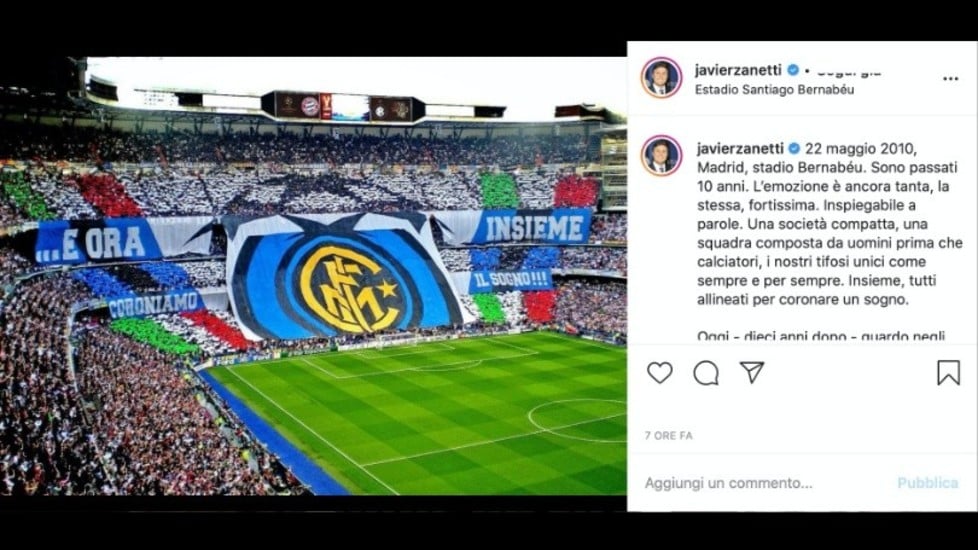Like the post with the heart icon

click(x=659, y=373)
